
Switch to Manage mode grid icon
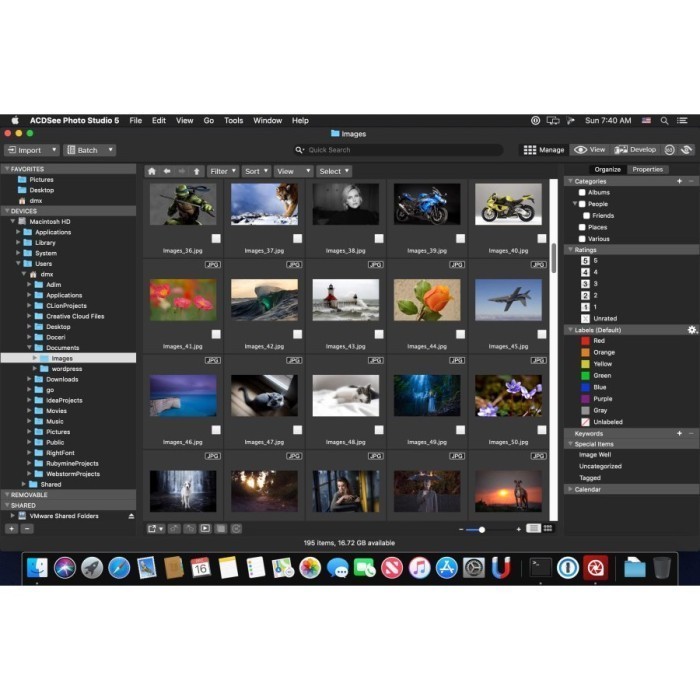530,150
